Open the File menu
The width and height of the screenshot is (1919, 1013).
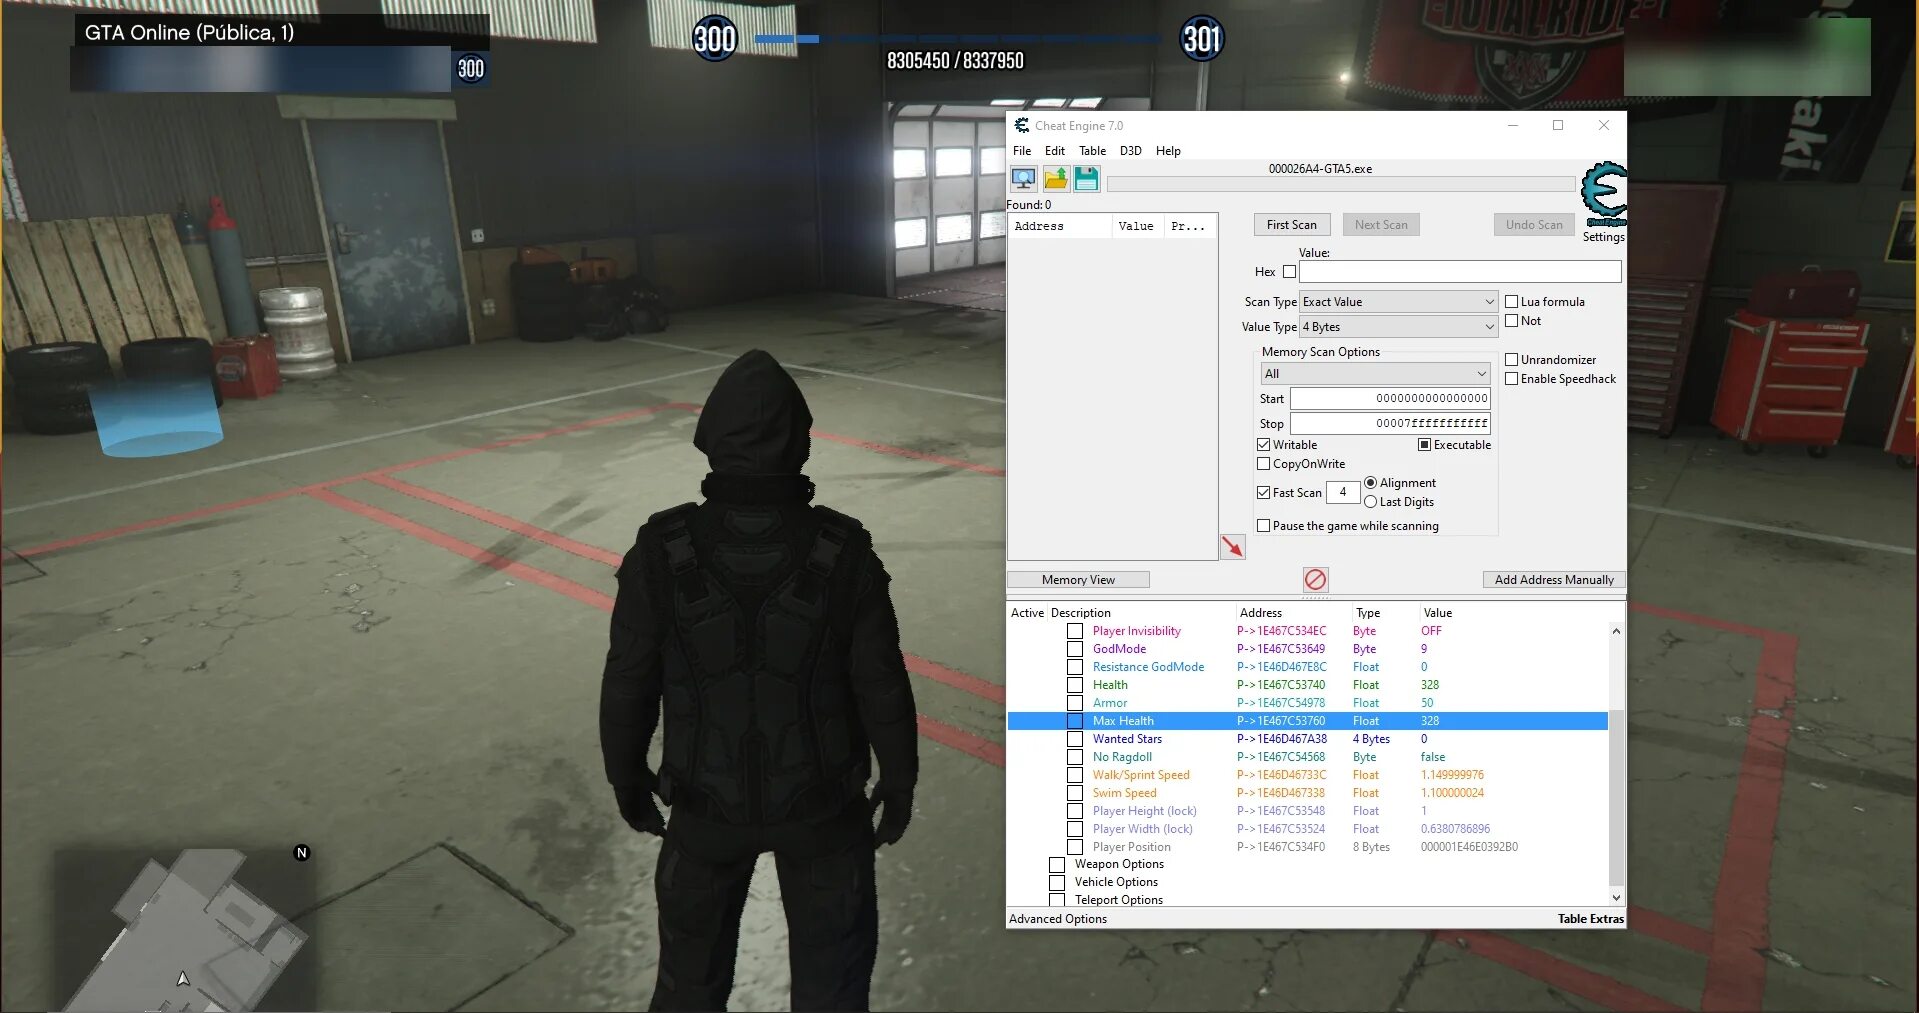click(x=1022, y=151)
